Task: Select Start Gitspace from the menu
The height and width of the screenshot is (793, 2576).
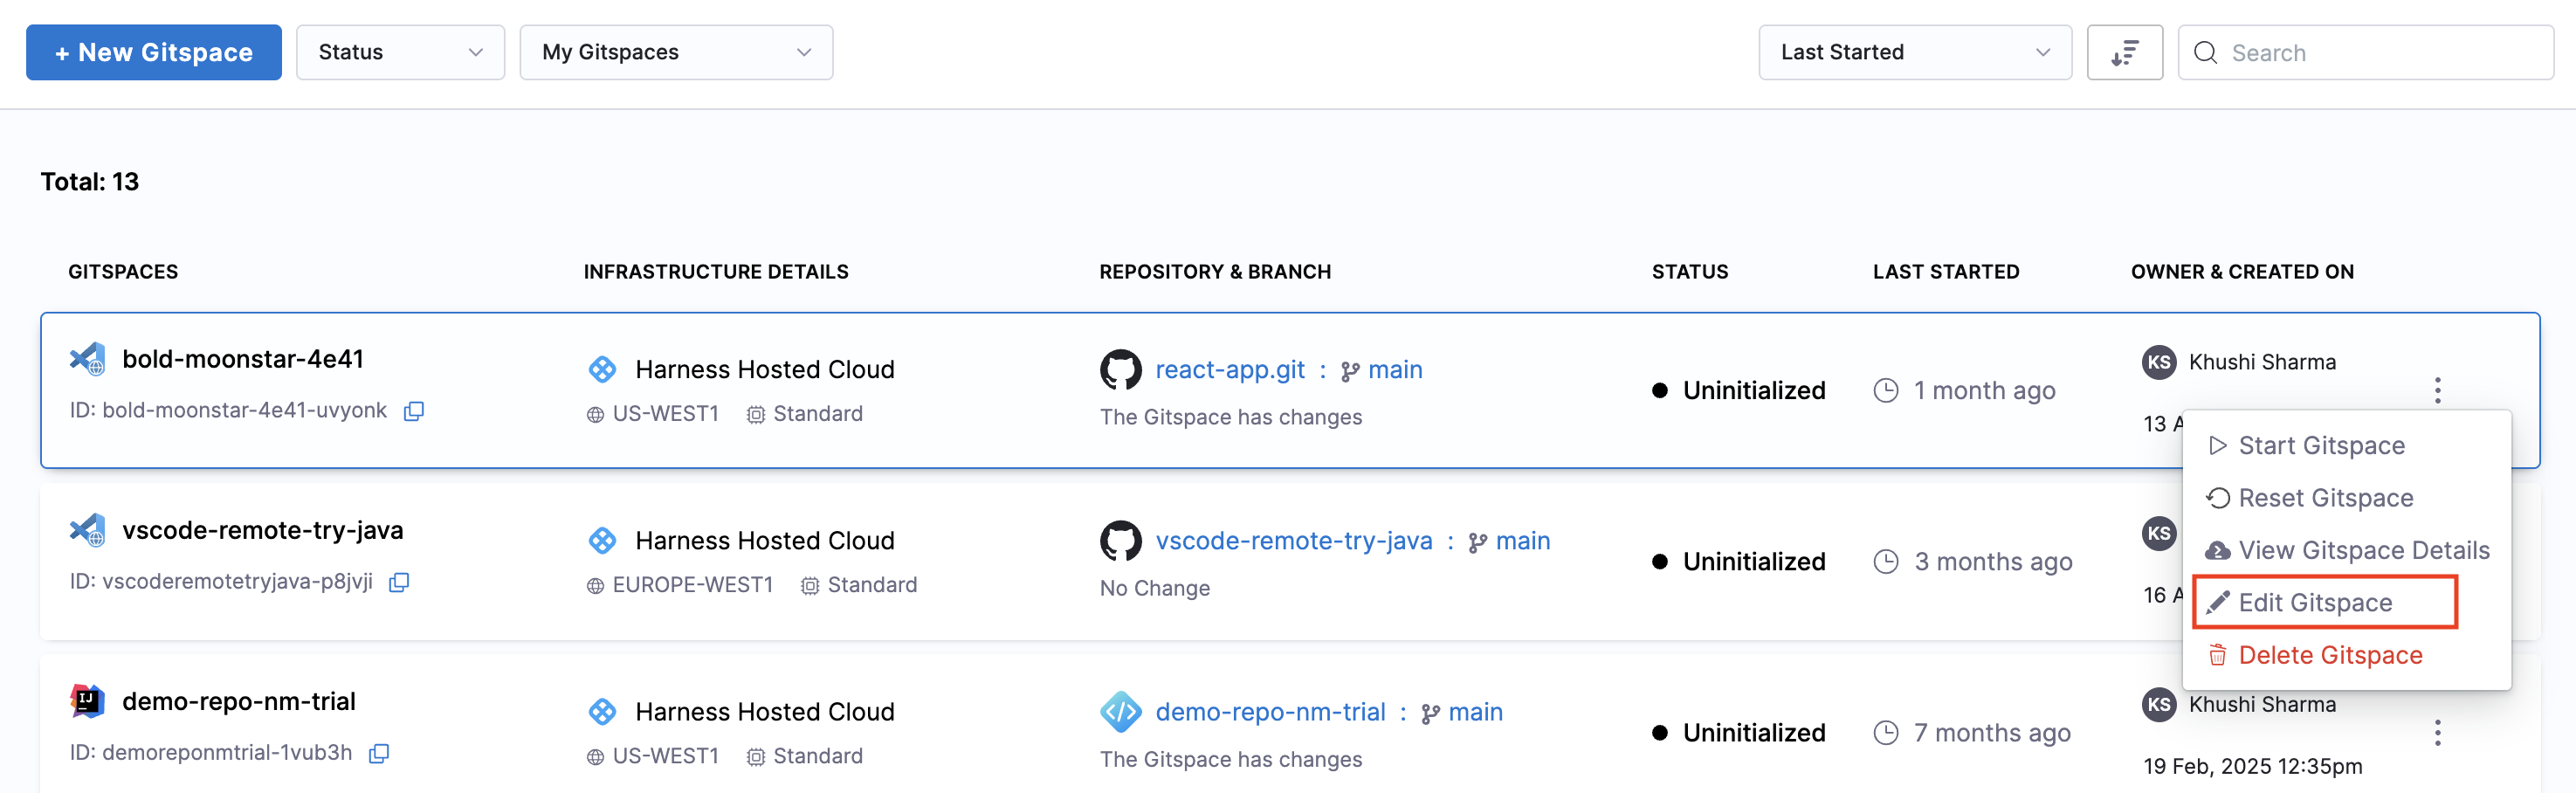Action: click(2320, 446)
